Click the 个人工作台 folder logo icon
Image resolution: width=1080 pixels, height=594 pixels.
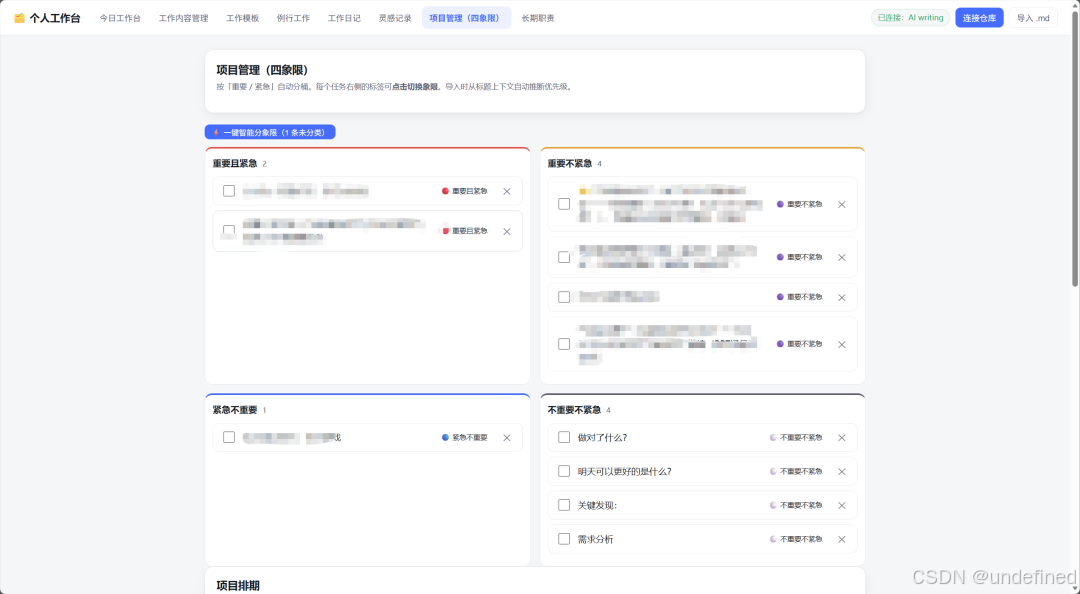pos(19,18)
